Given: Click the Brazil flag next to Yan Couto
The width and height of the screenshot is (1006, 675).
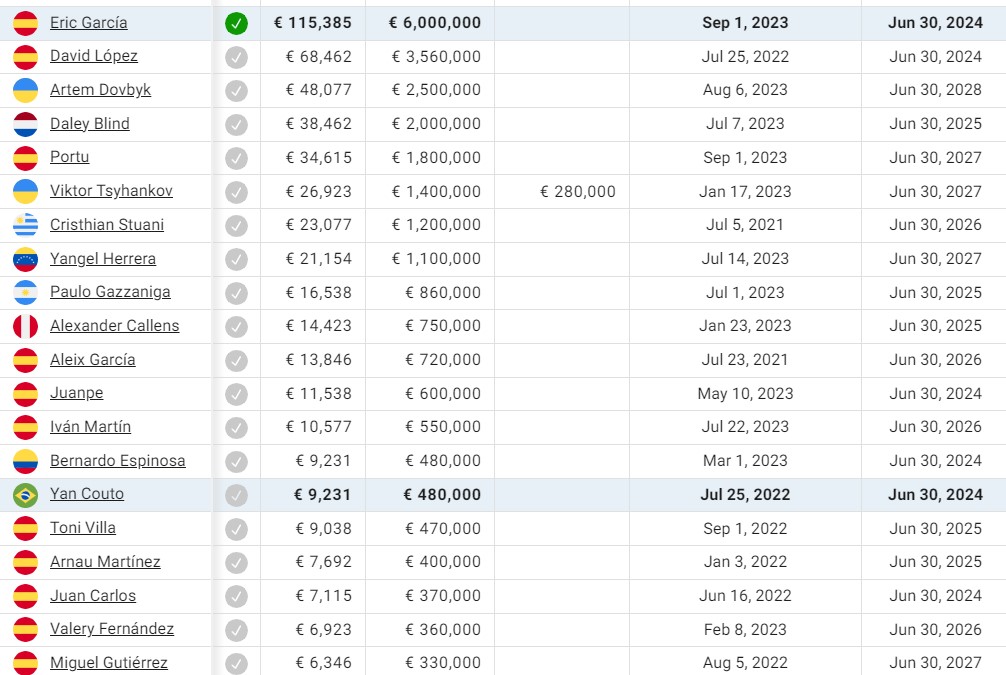Looking at the screenshot, I should (25, 495).
